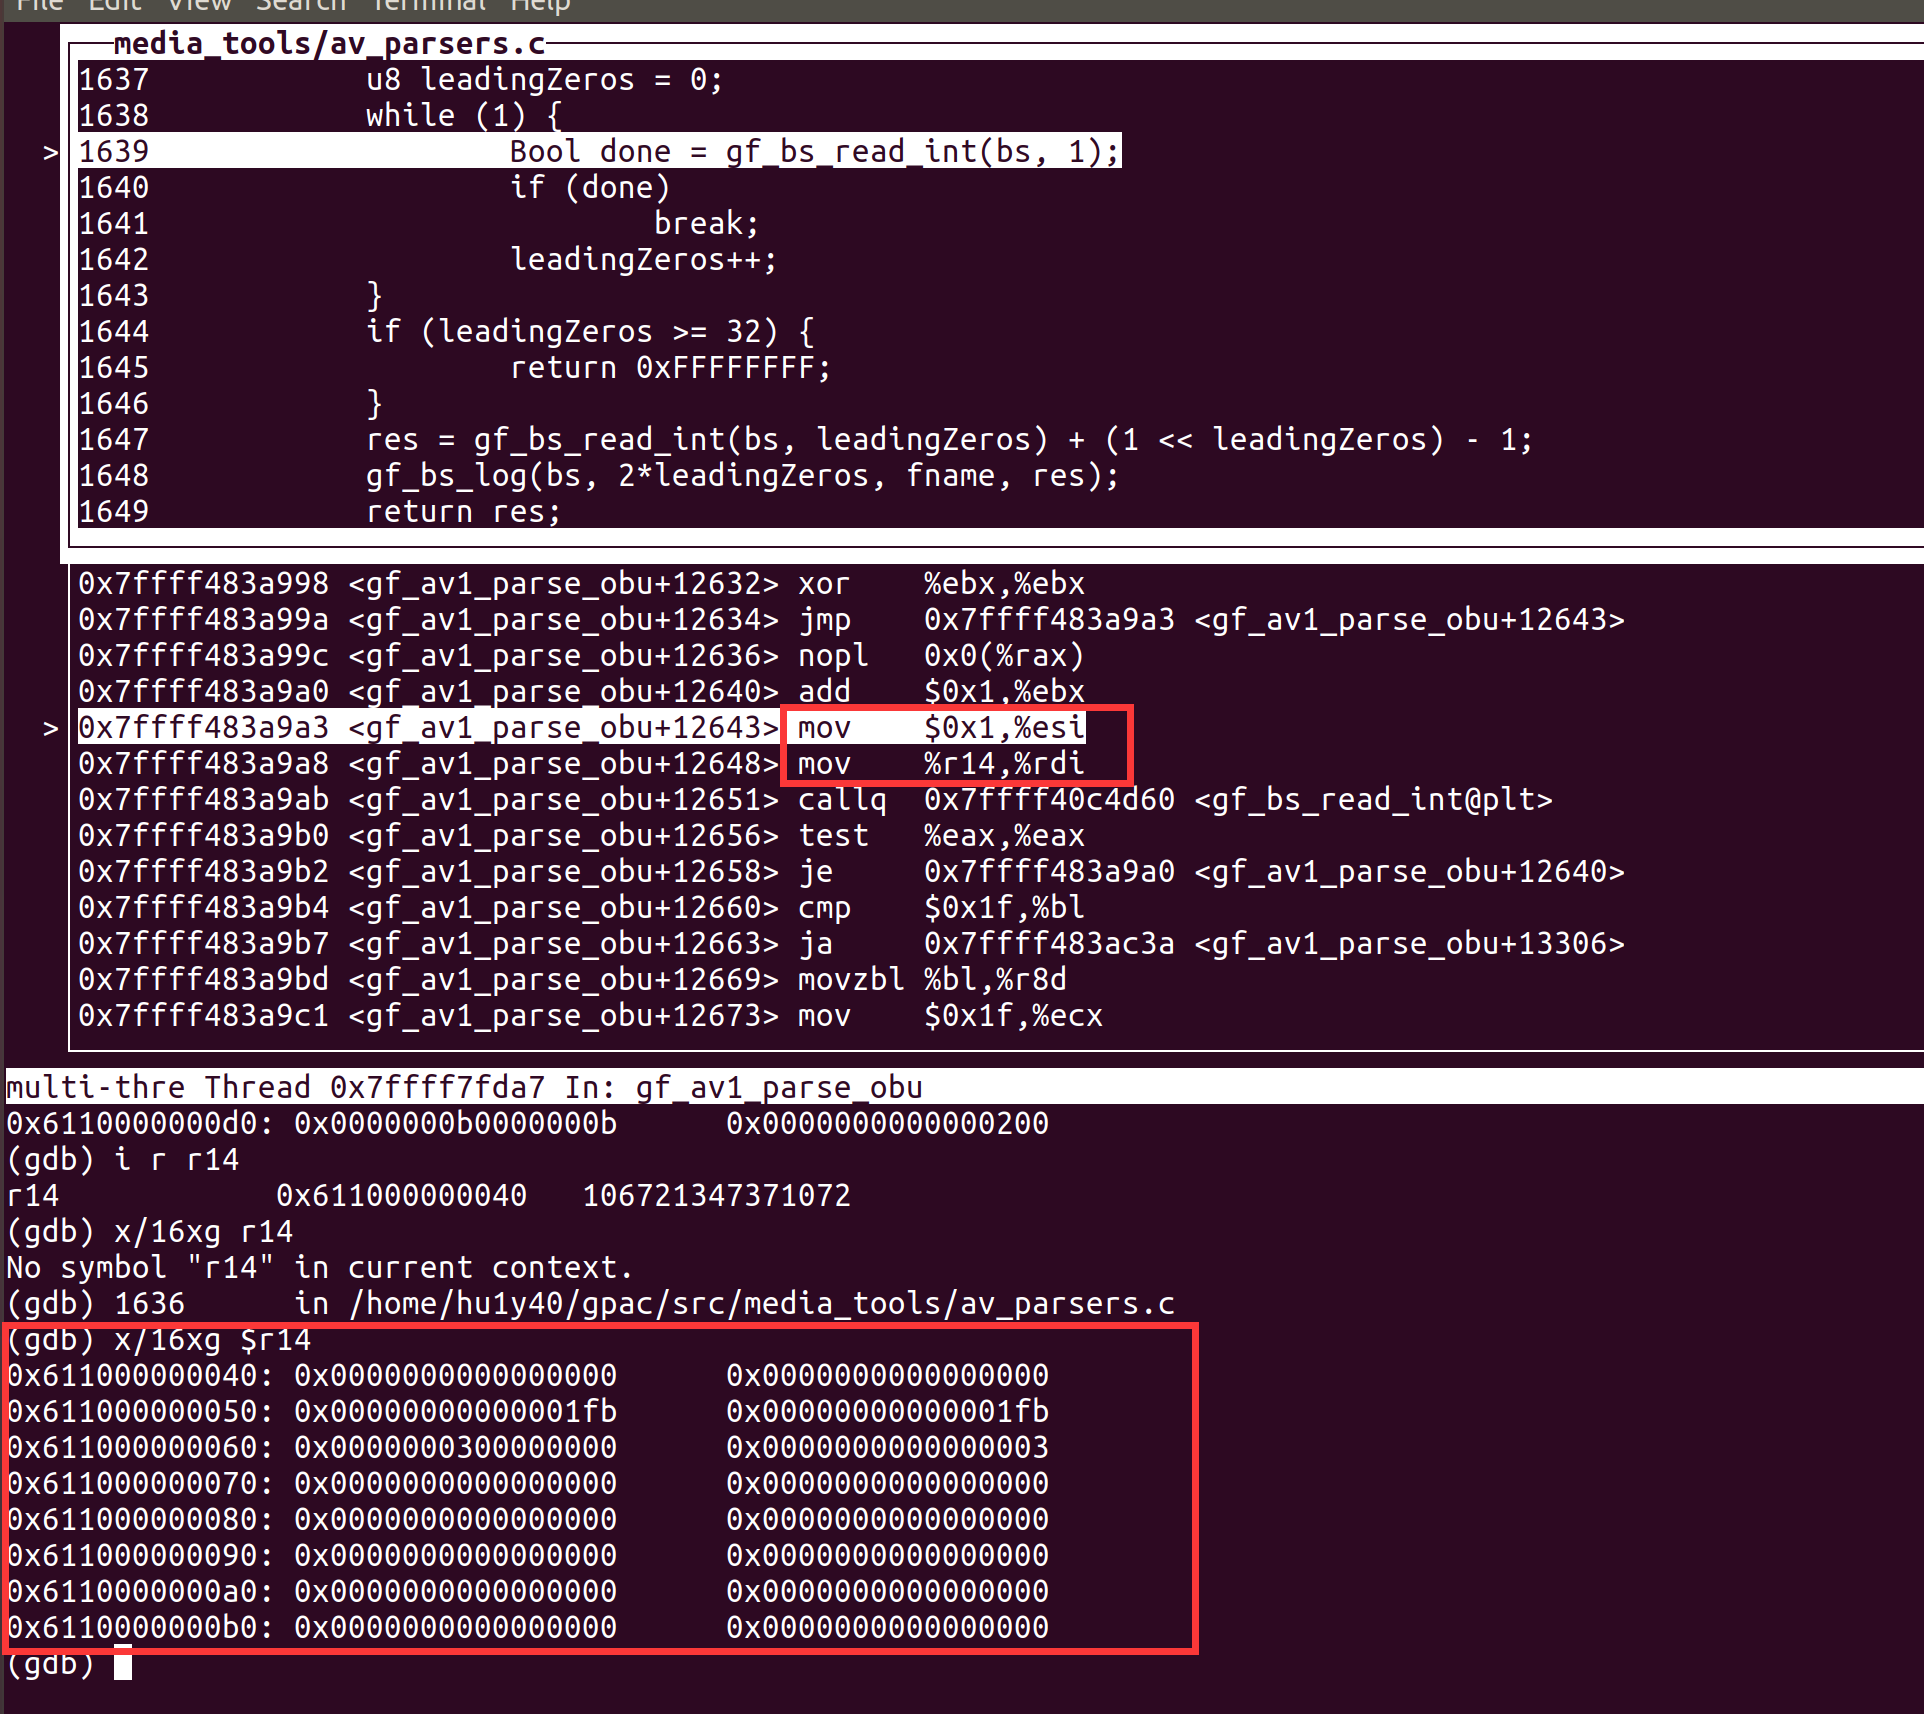Click command 'x/16xg r14'
Screen dimensions: 1924x1714
(203, 1231)
